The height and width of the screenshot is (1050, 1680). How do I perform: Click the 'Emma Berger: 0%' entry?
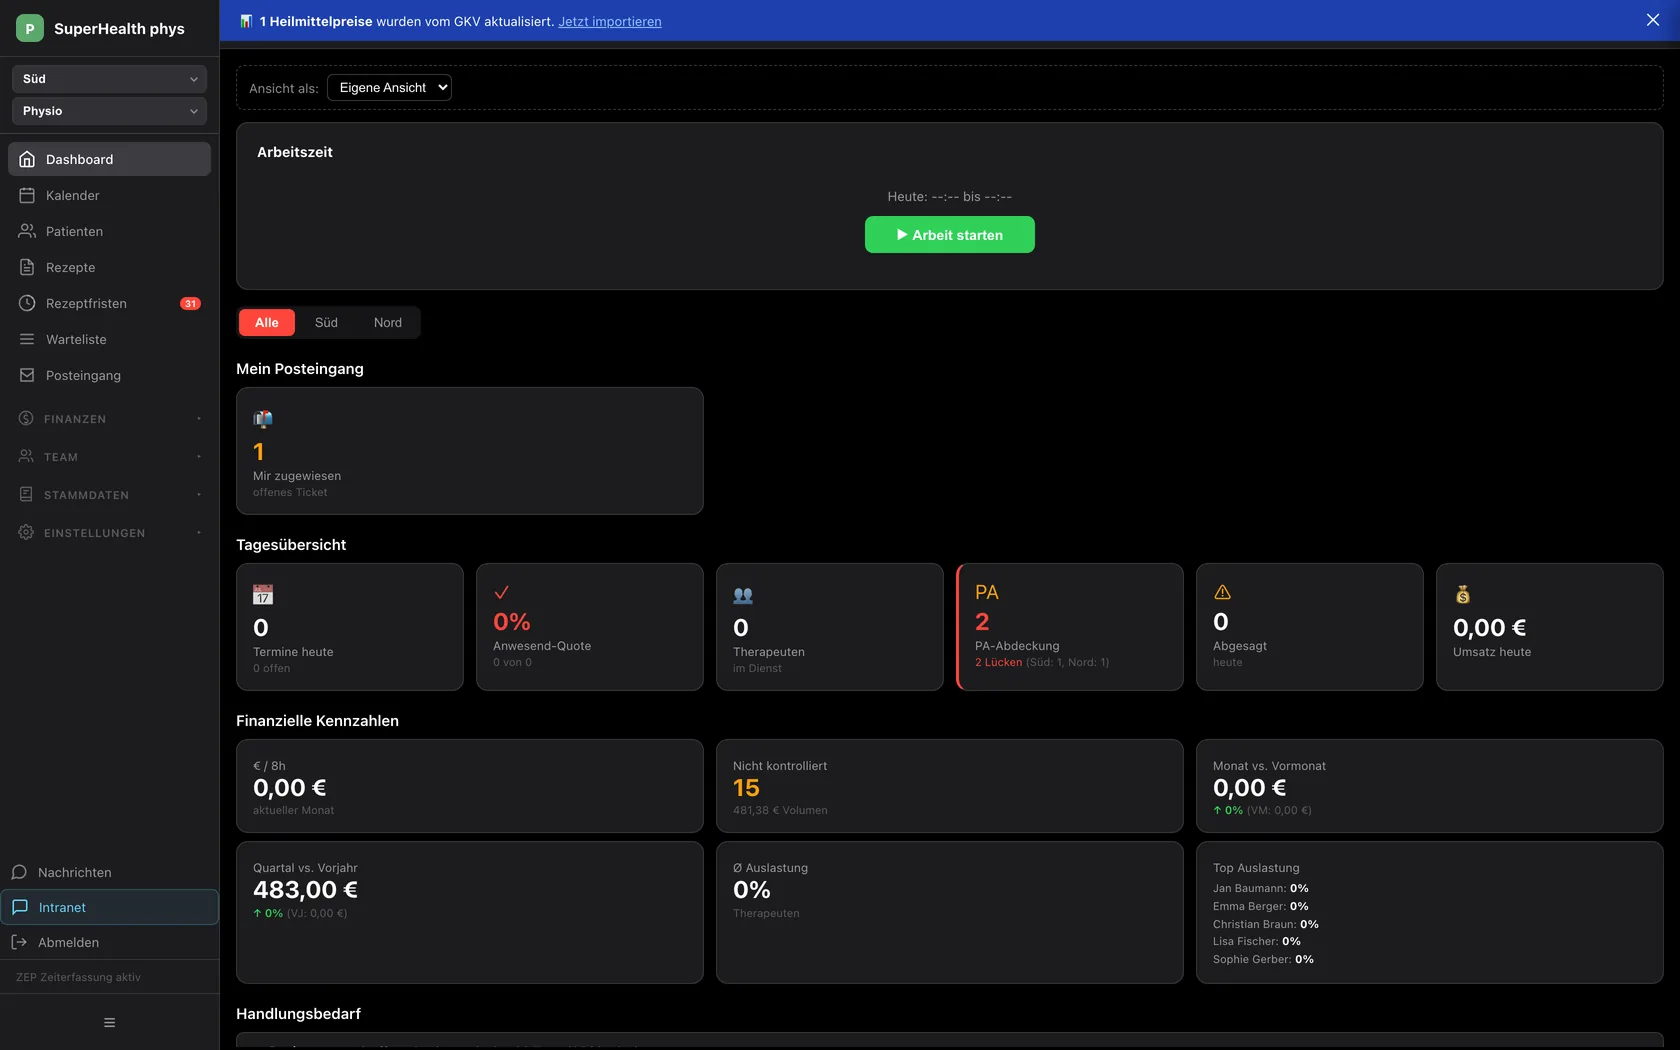pos(1261,906)
